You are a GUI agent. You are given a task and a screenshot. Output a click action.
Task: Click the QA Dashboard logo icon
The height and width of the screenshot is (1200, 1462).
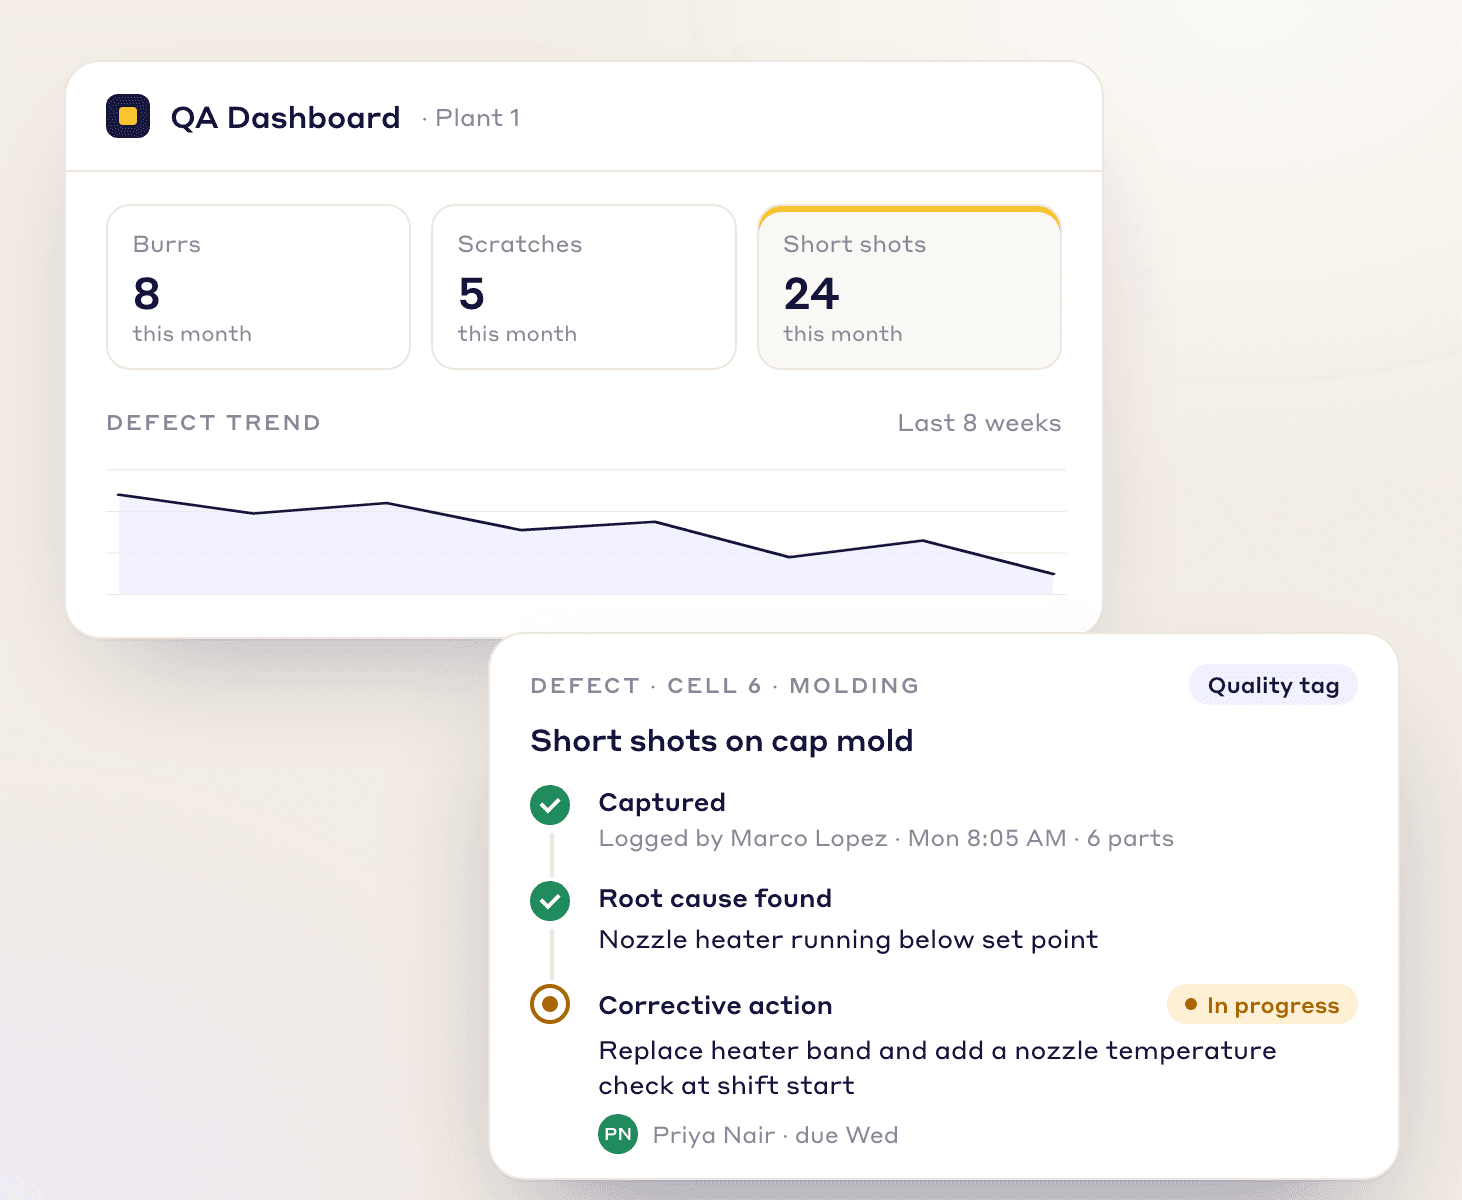pos(128,116)
